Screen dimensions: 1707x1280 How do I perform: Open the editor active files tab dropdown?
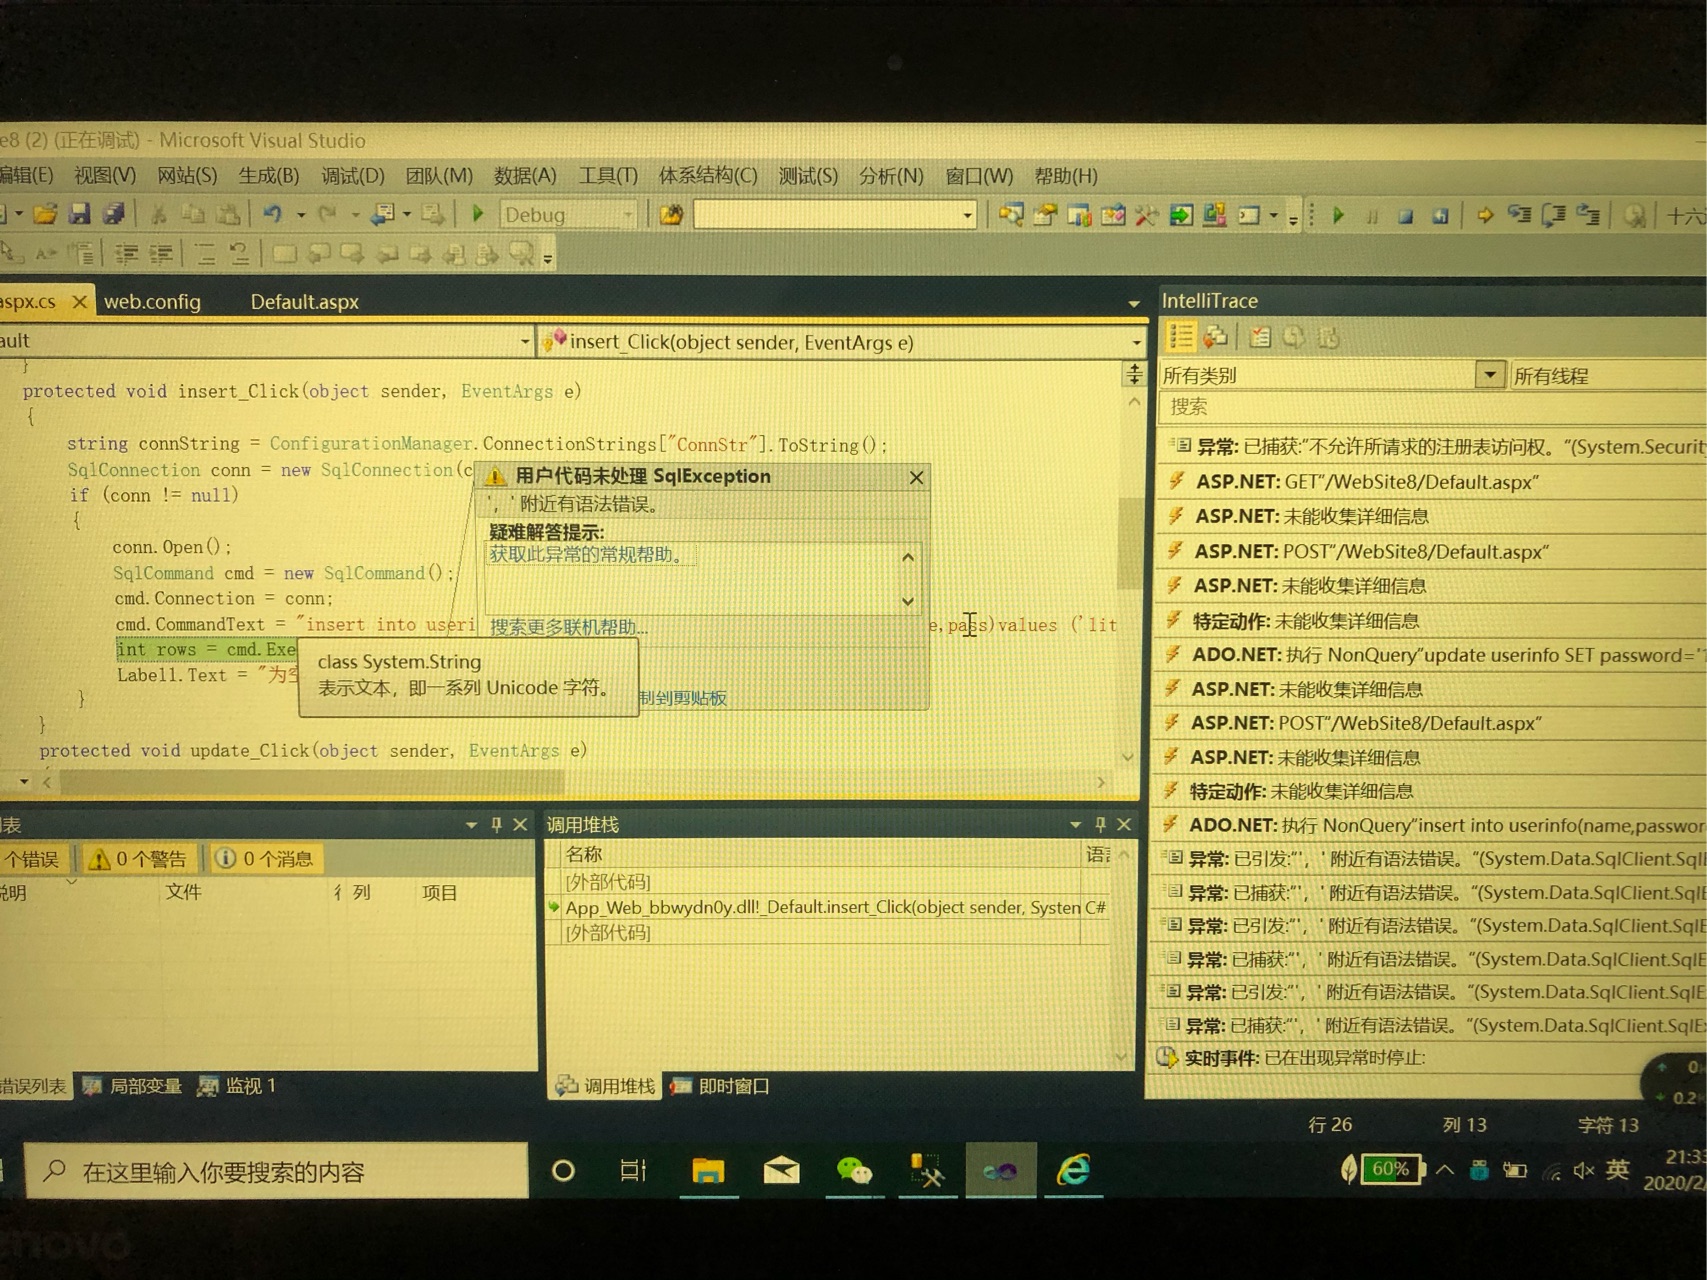[1133, 303]
